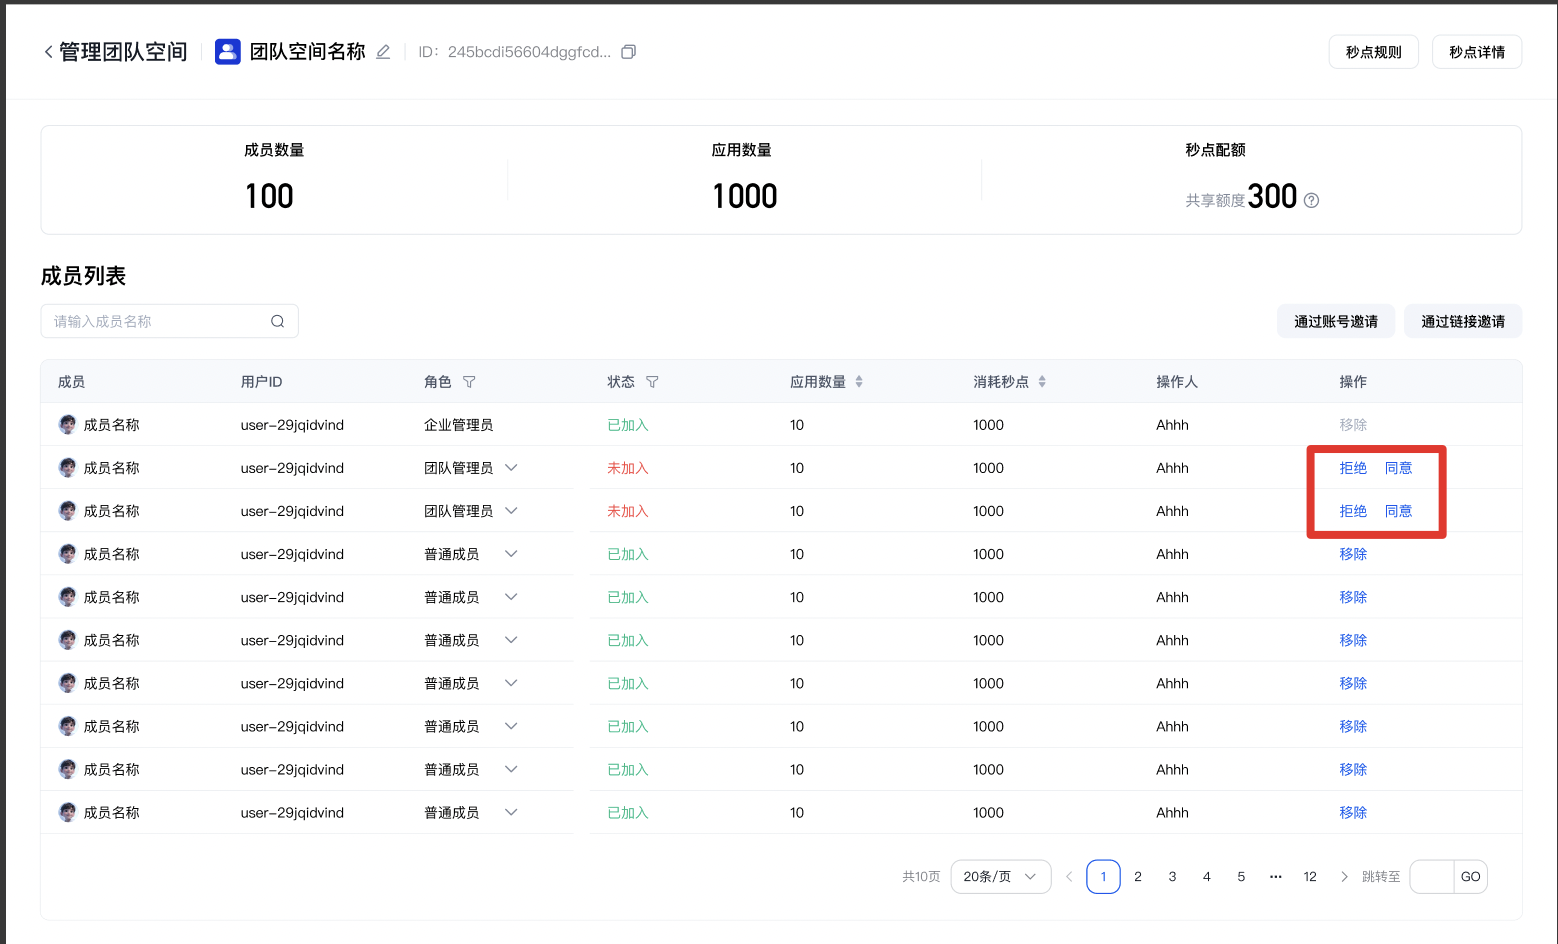Screen dimensions: 1558x944
Task: Sort by 消耗秒点 column
Action: click(1042, 382)
